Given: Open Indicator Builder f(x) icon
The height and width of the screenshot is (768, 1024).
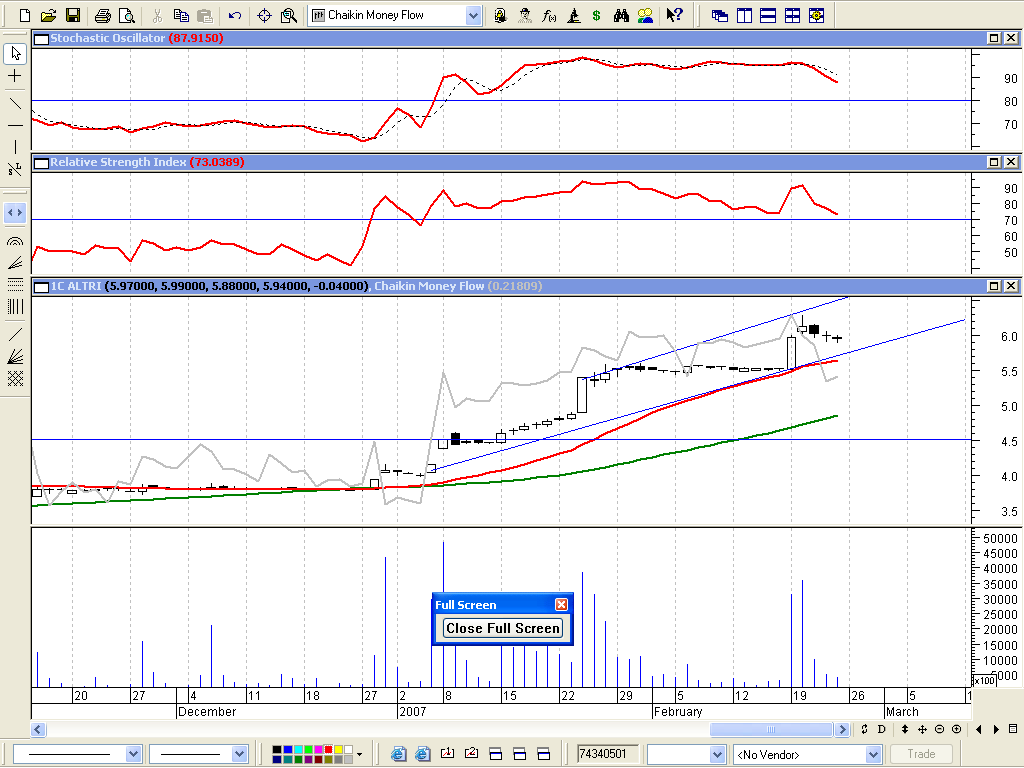Looking at the screenshot, I should point(549,15).
